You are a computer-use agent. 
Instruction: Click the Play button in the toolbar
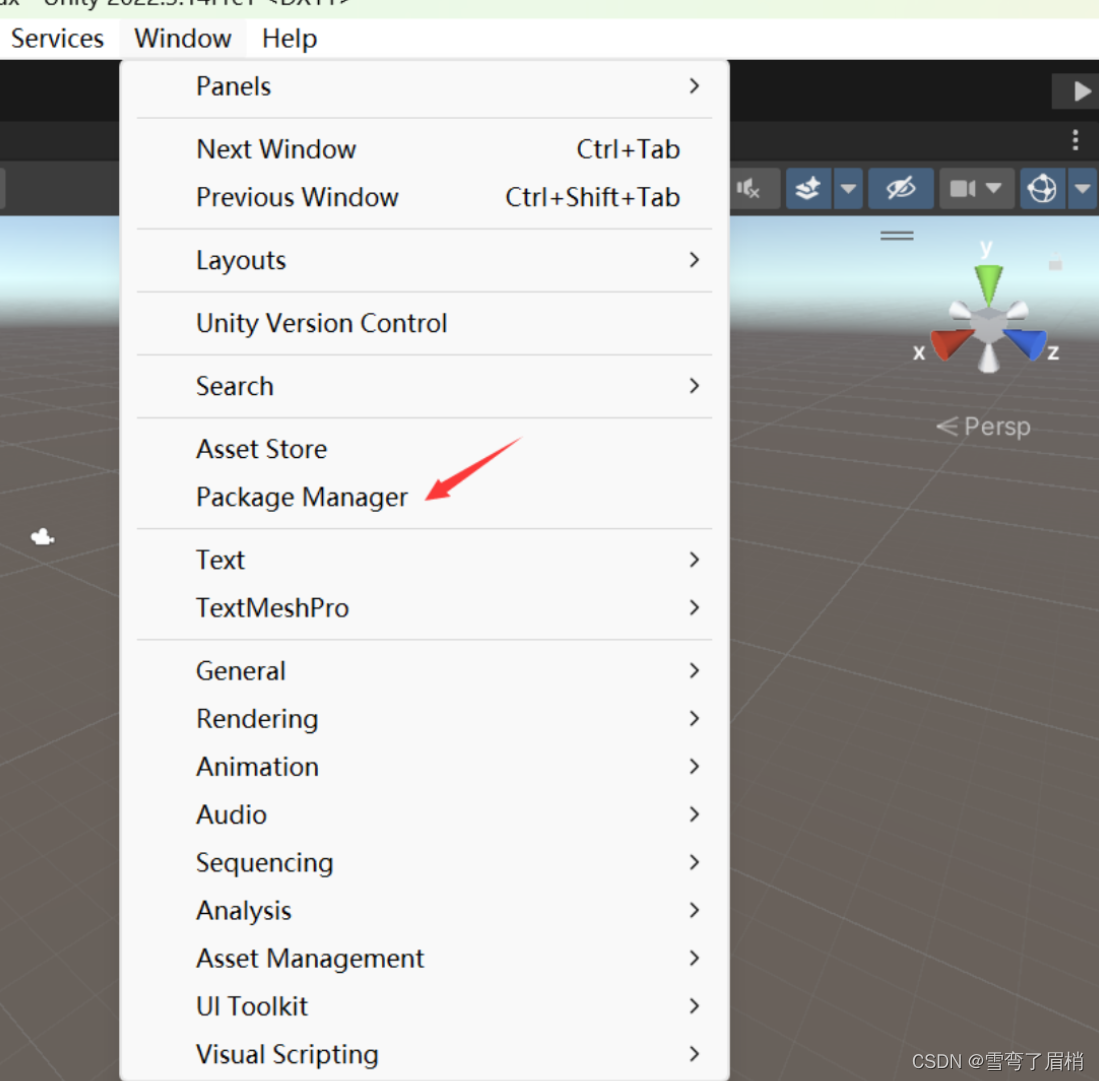[x=1081, y=91]
